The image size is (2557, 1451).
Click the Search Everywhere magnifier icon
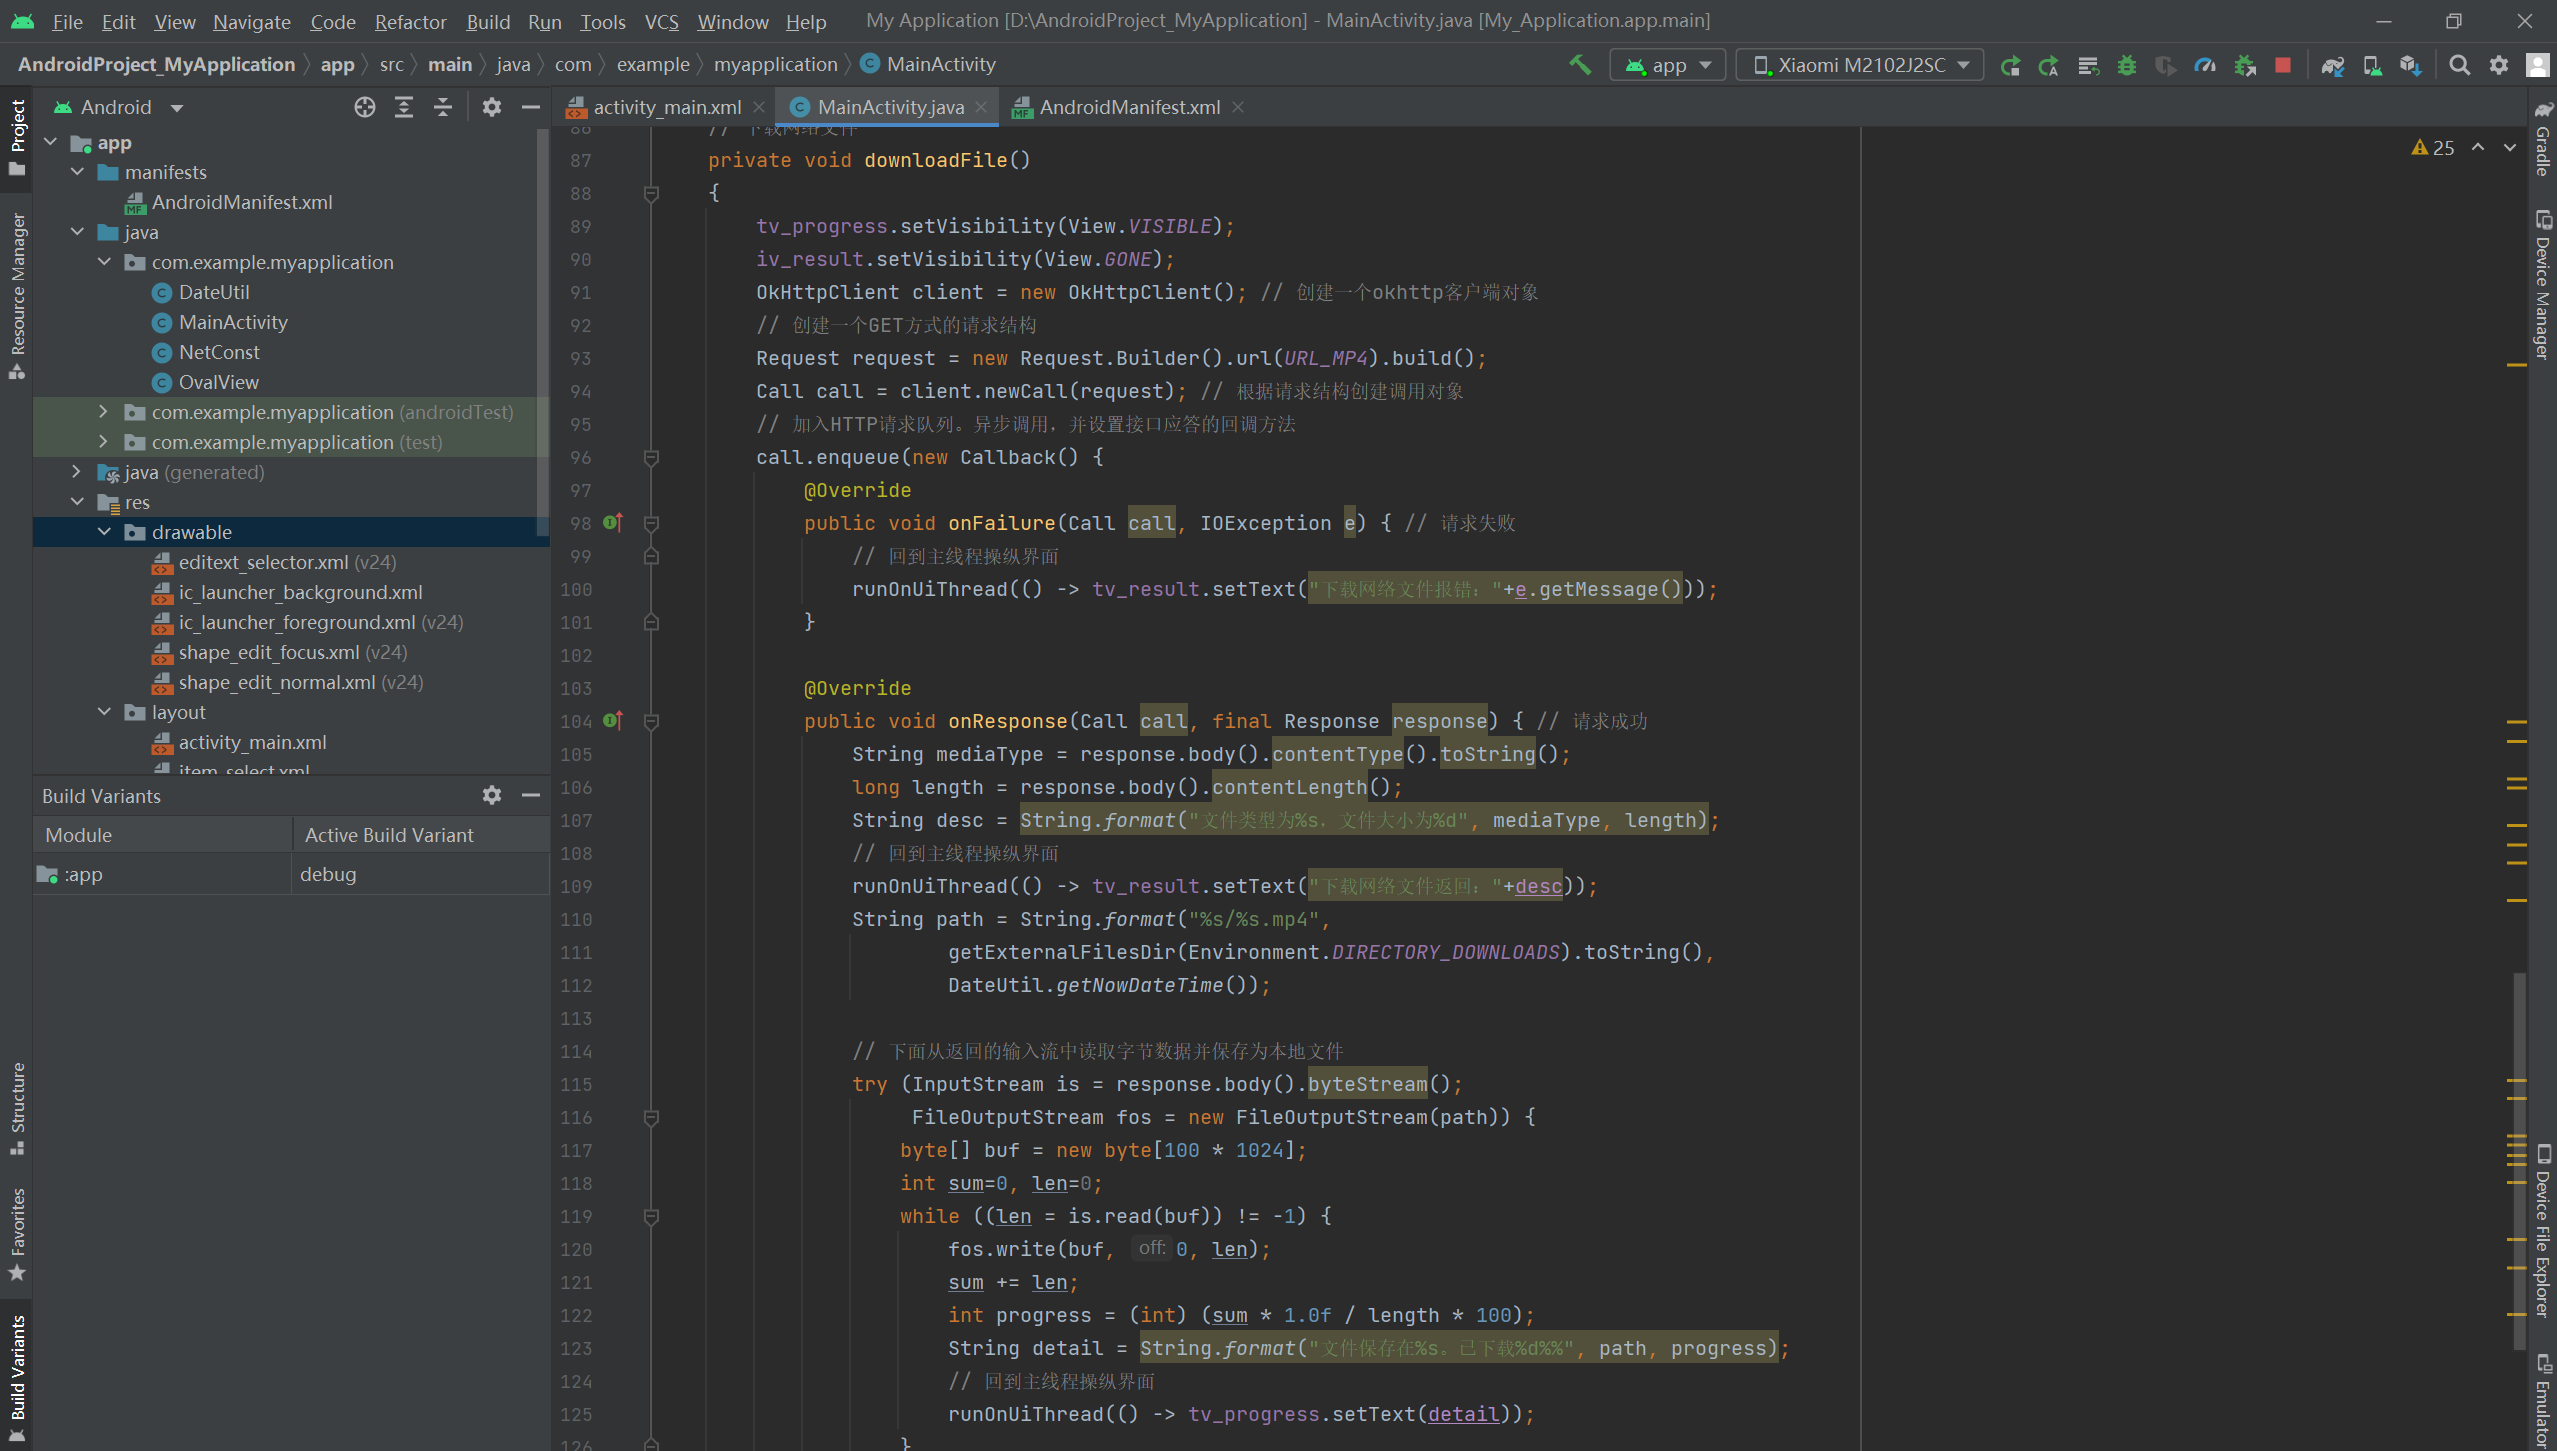2459,65
